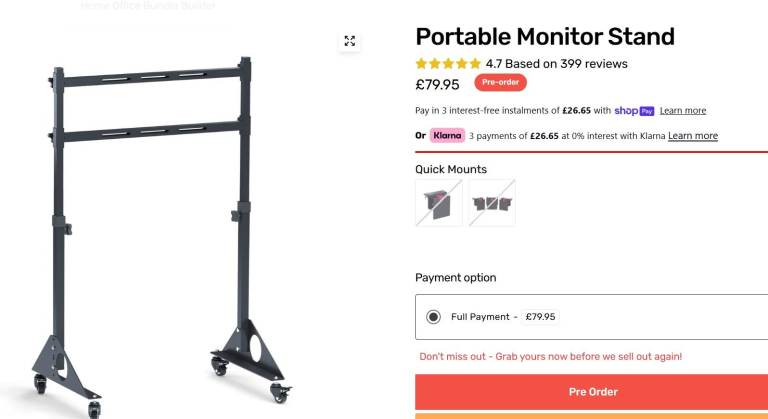Select the single monitor quick mount option
768x419 pixels.
pyautogui.click(x=439, y=203)
